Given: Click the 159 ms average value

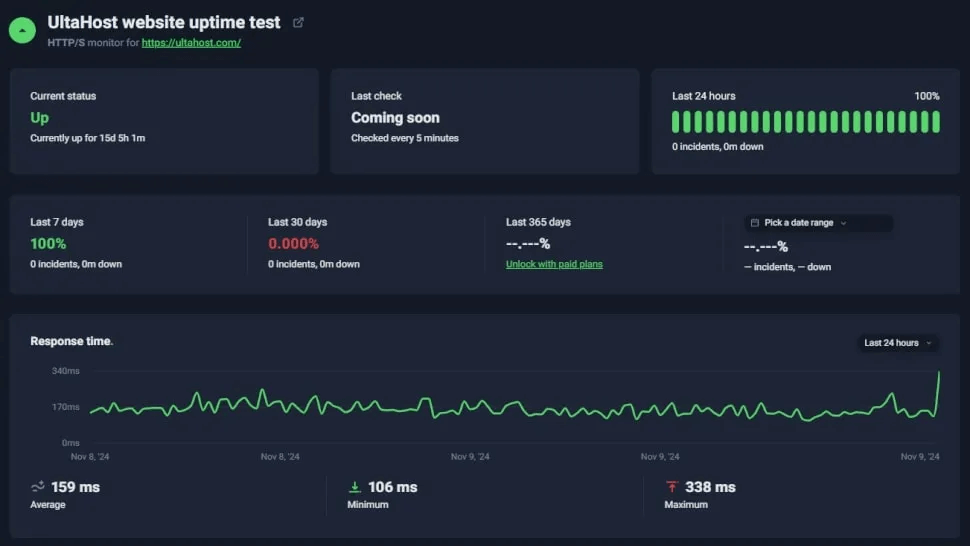Looking at the screenshot, I should click(75, 487).
